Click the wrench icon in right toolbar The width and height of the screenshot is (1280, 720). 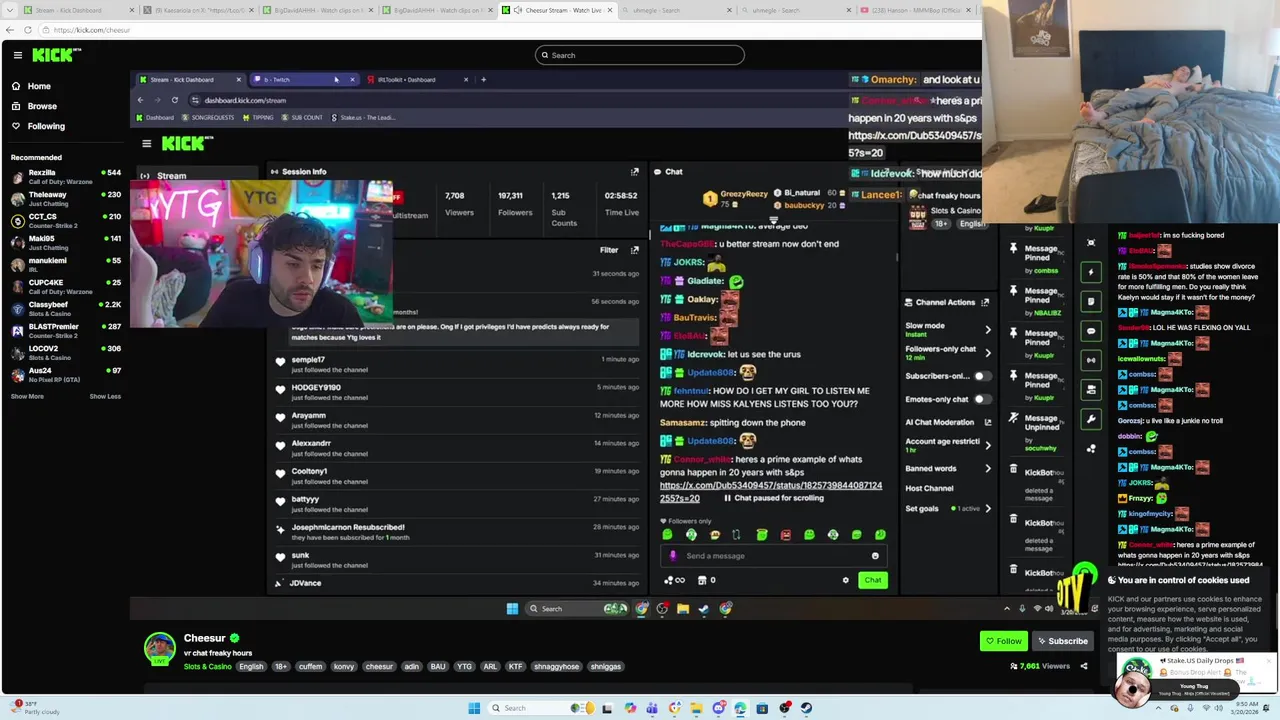[1091, 419]
